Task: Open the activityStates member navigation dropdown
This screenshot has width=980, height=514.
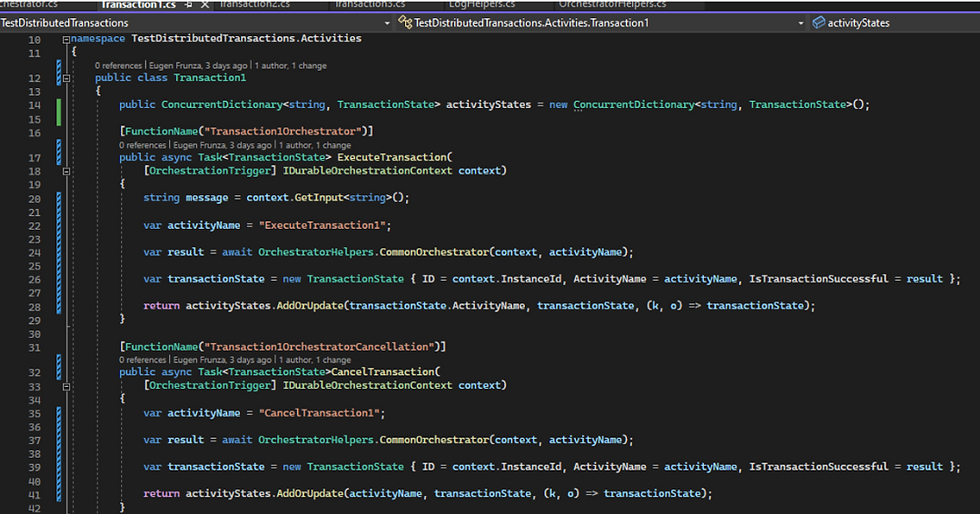Action: 894,23
